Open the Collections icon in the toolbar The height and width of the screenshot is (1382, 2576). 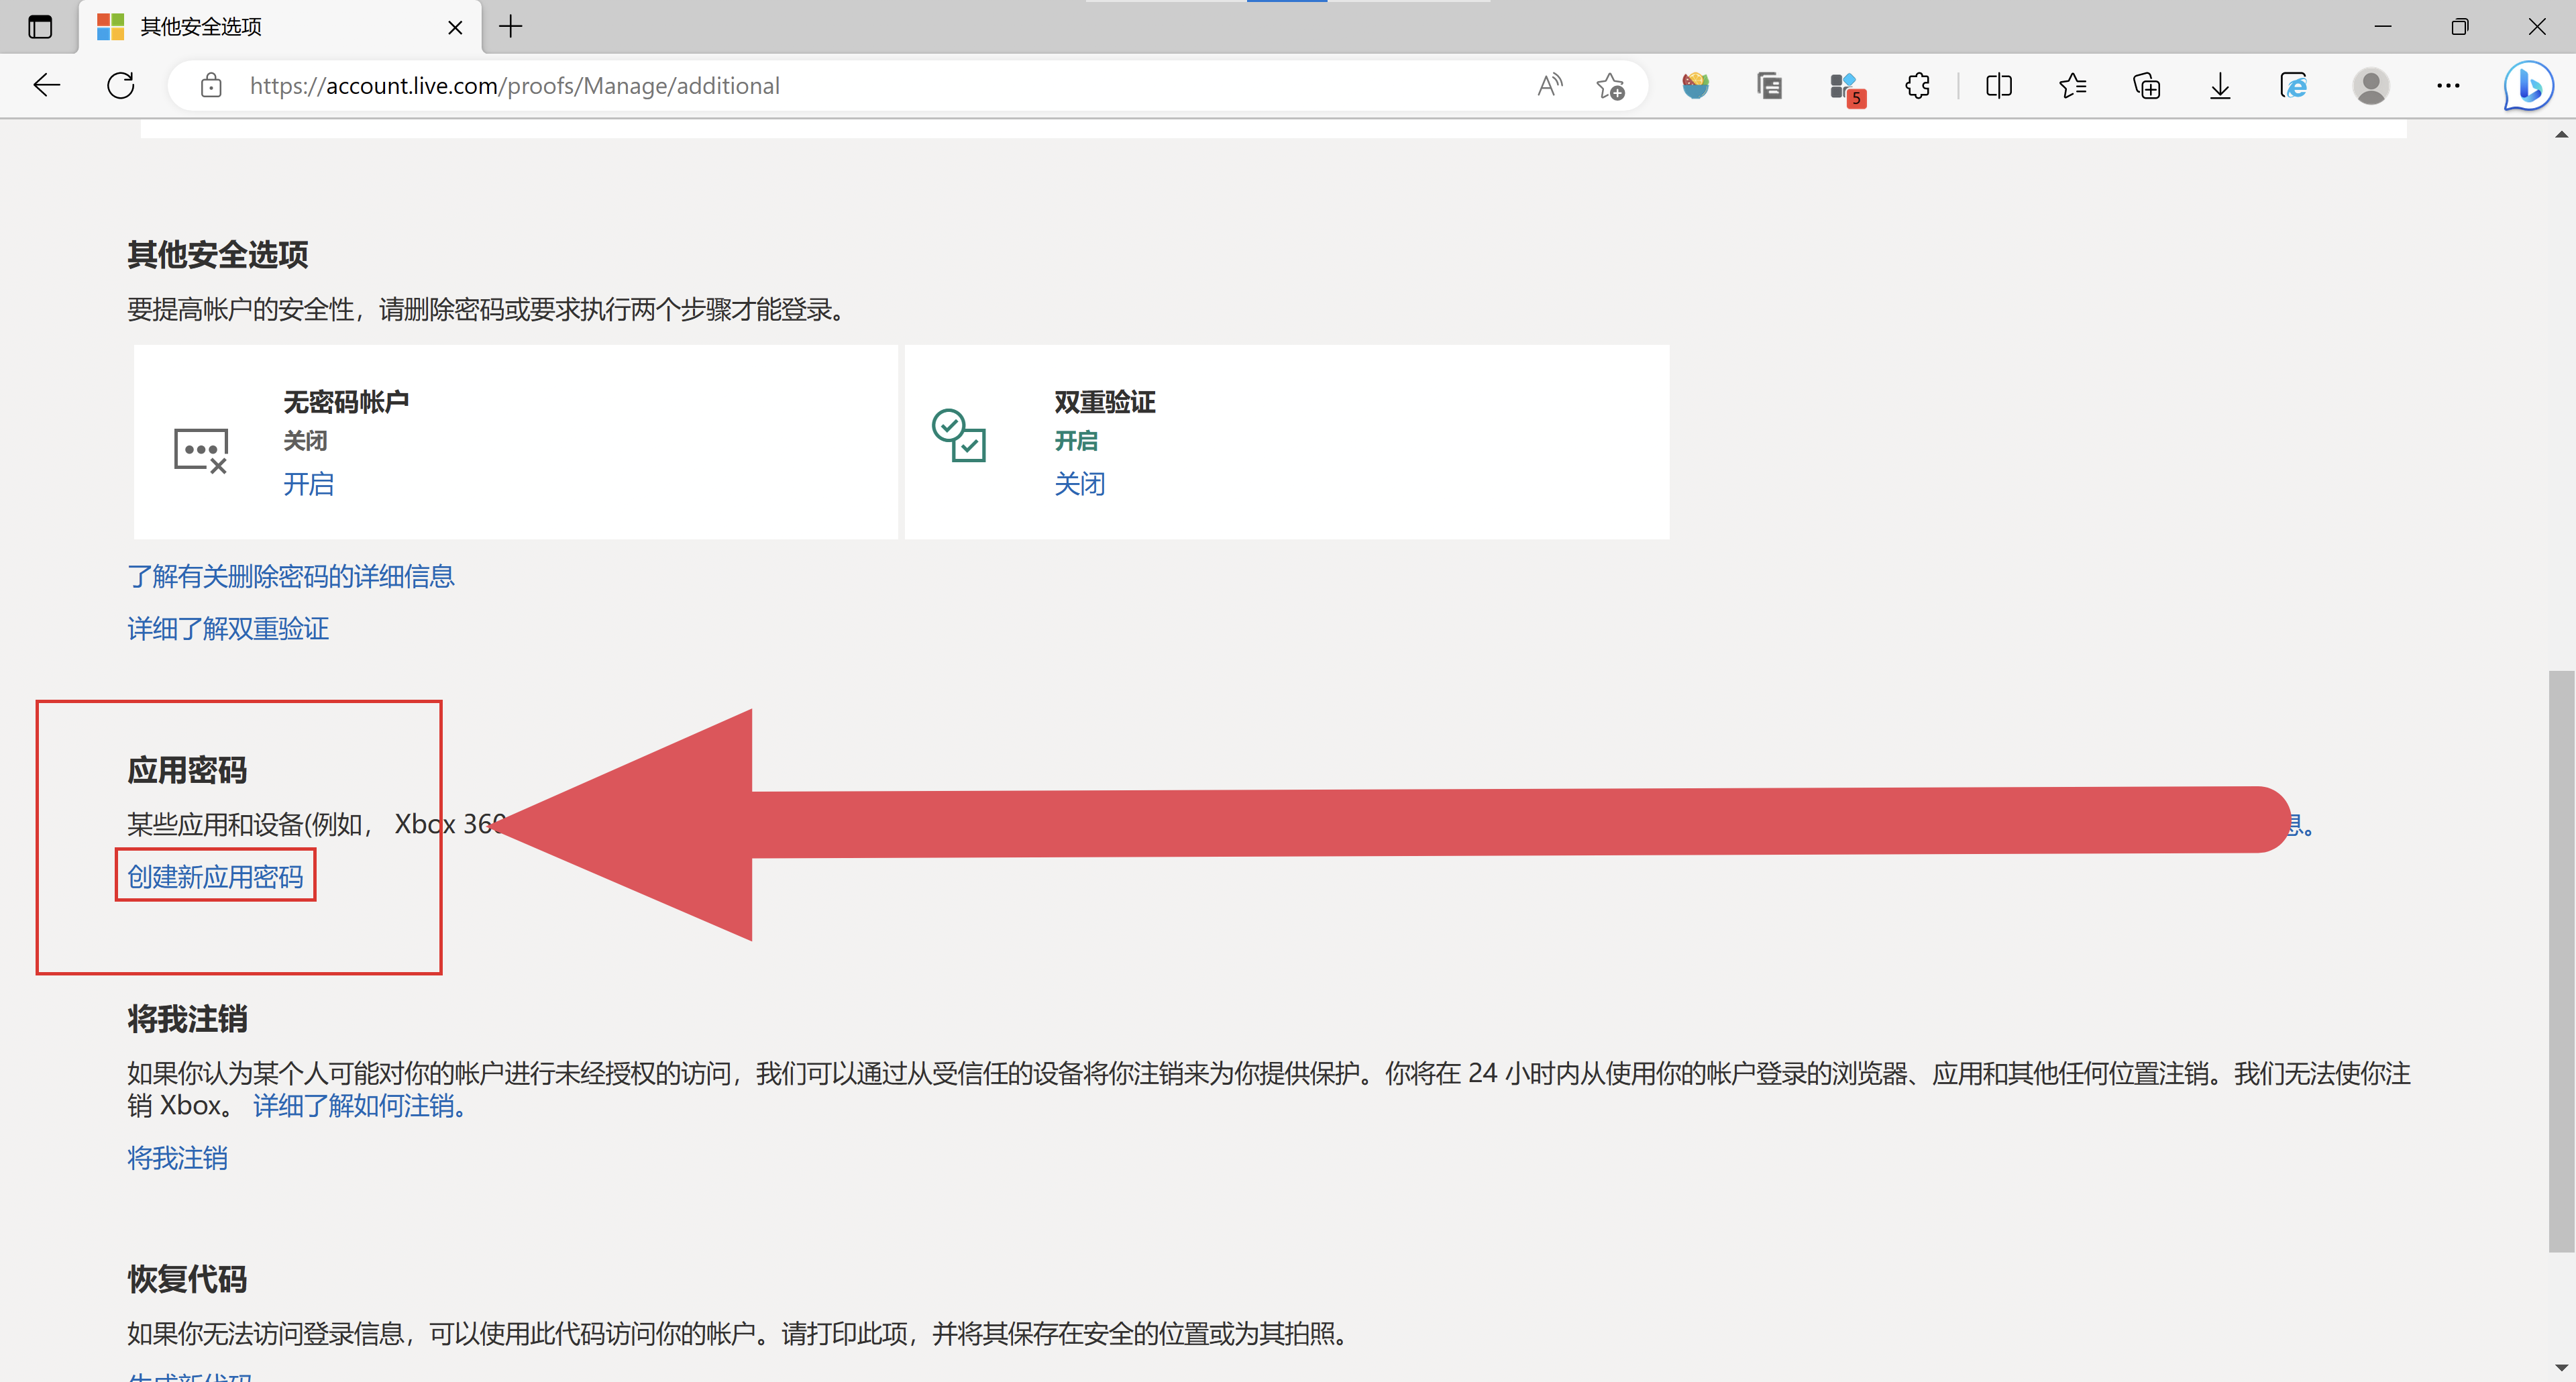click(2146, 86)
